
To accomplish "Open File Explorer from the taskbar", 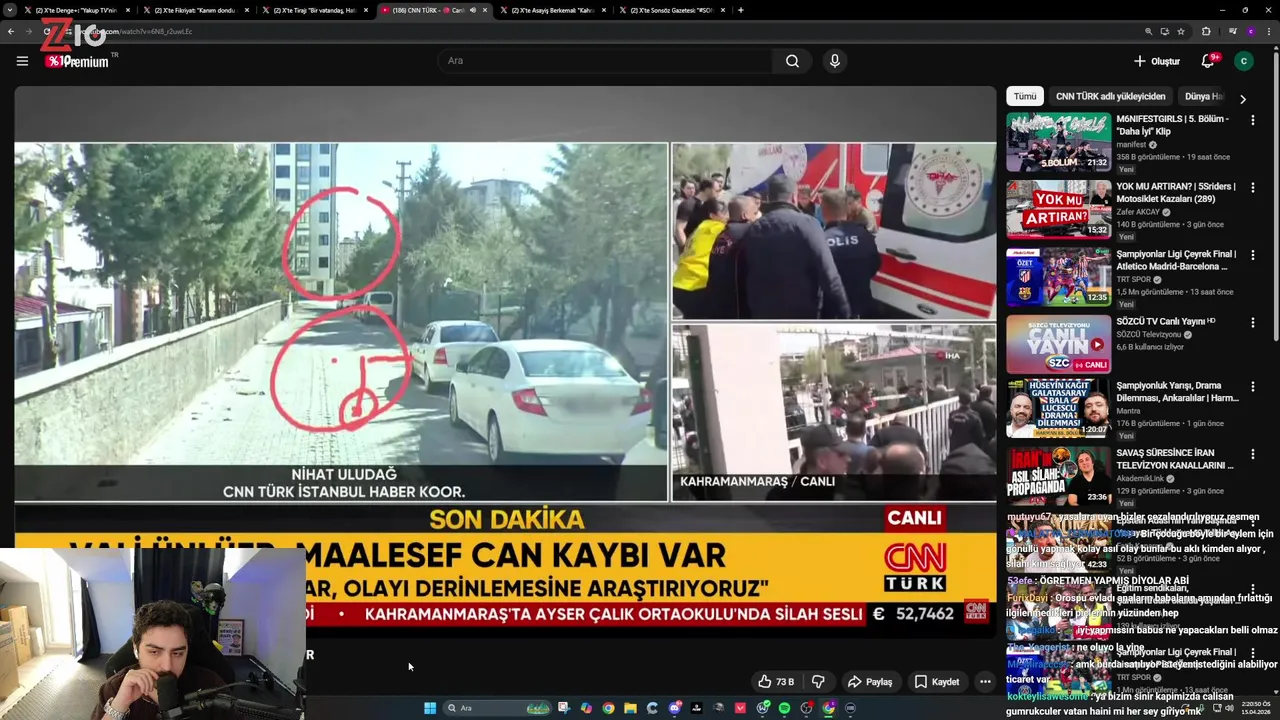I will click(x=630, y=708).
